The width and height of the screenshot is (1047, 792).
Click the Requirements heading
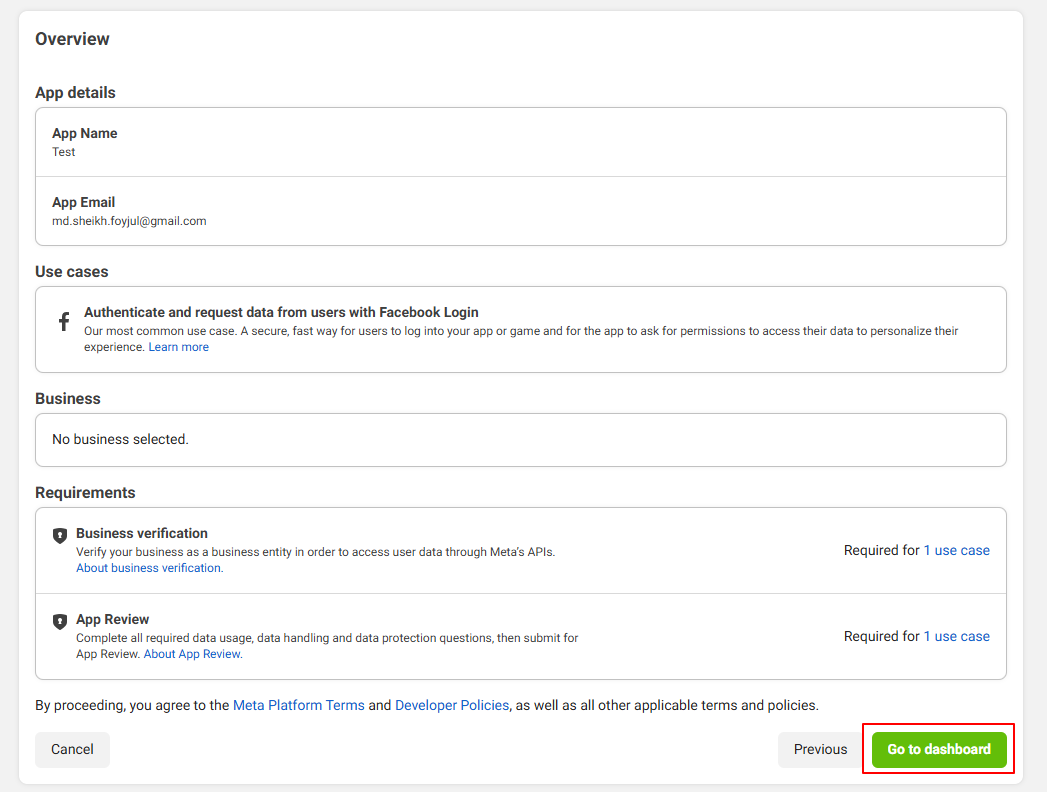point(85,493)
